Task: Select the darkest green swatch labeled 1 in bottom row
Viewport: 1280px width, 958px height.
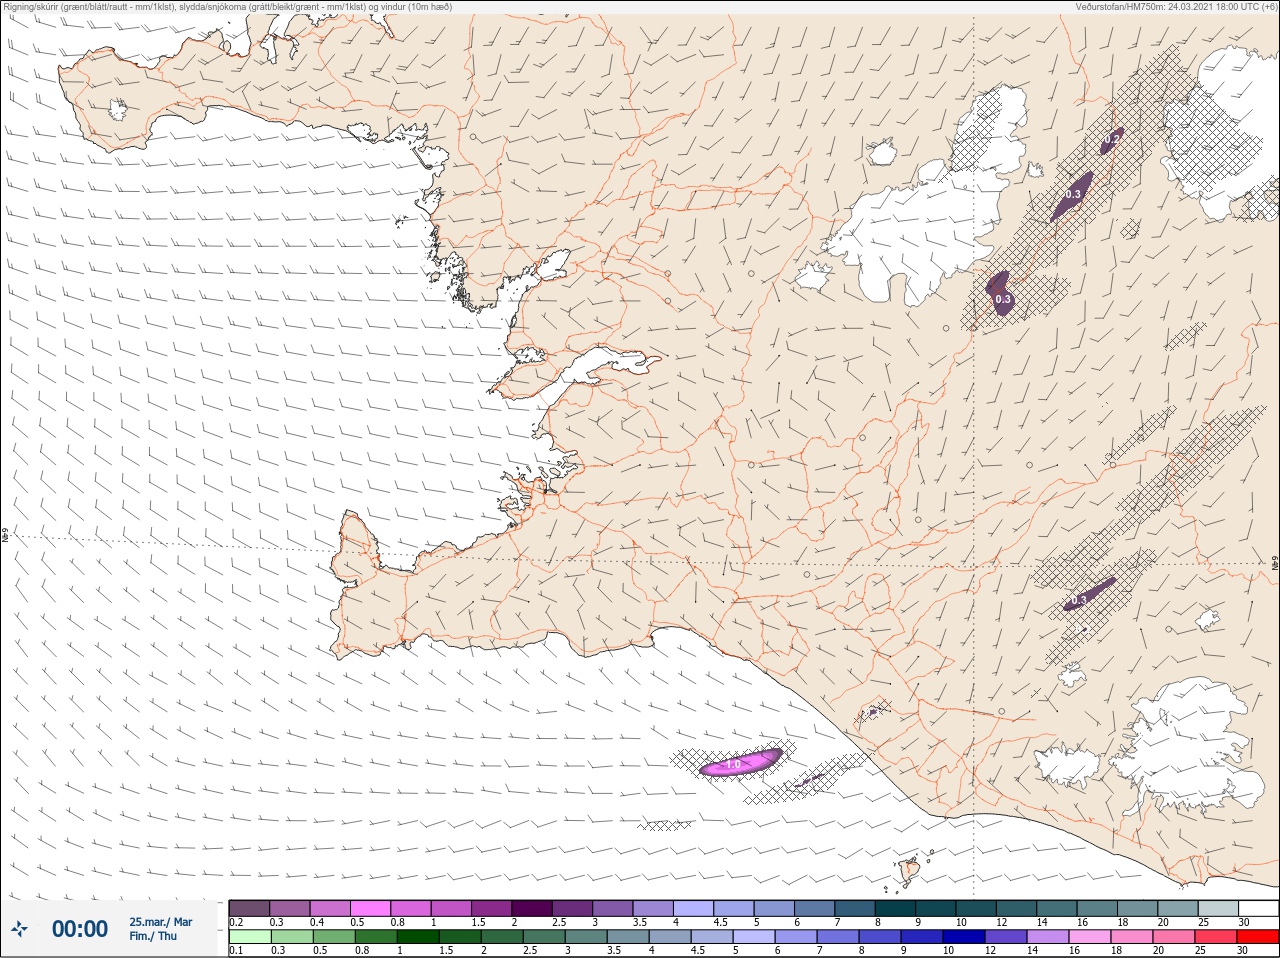Action: pos(416,937)
